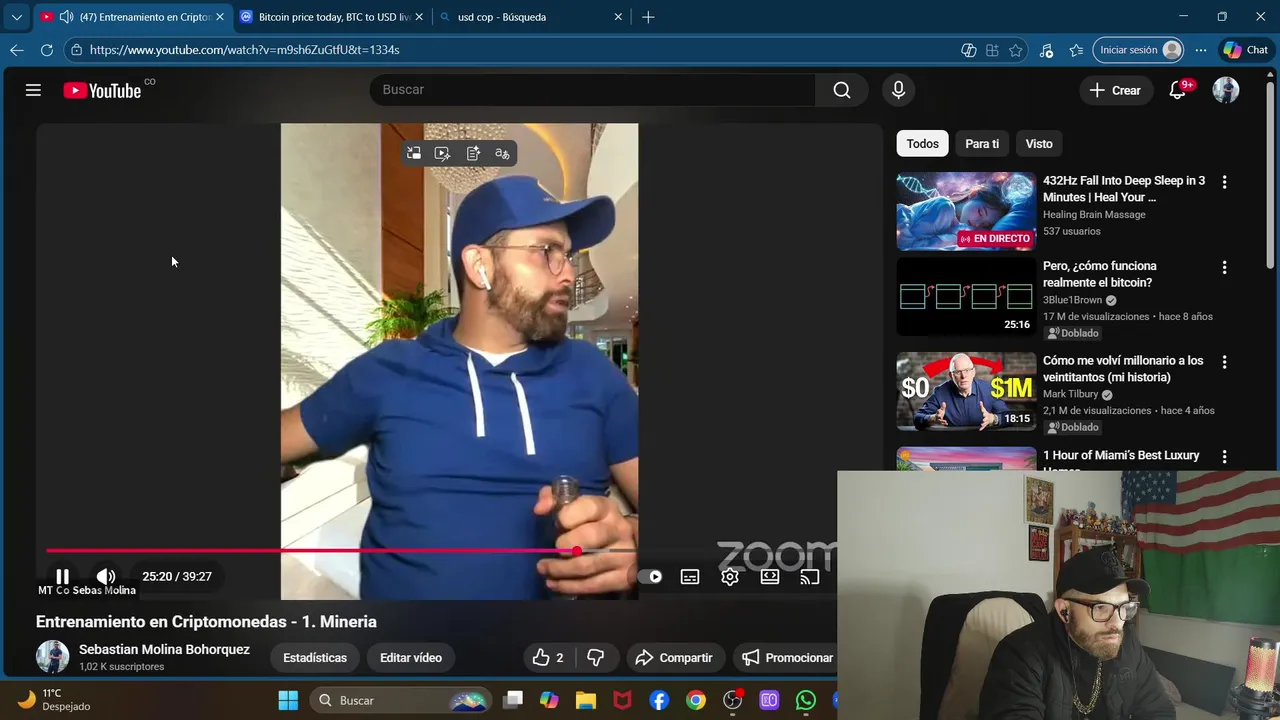Click the translate overlay icon on video
The height and width of the screenshot is (720, 1280).
click(502, 153)
